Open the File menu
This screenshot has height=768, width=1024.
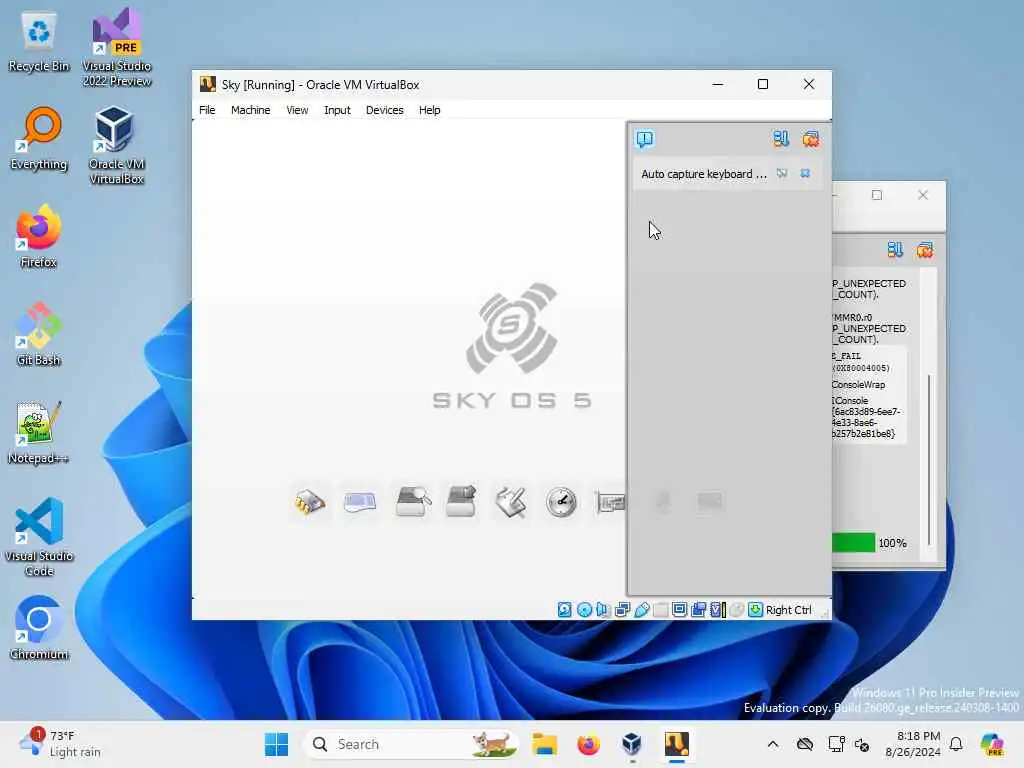pos(207,110)
